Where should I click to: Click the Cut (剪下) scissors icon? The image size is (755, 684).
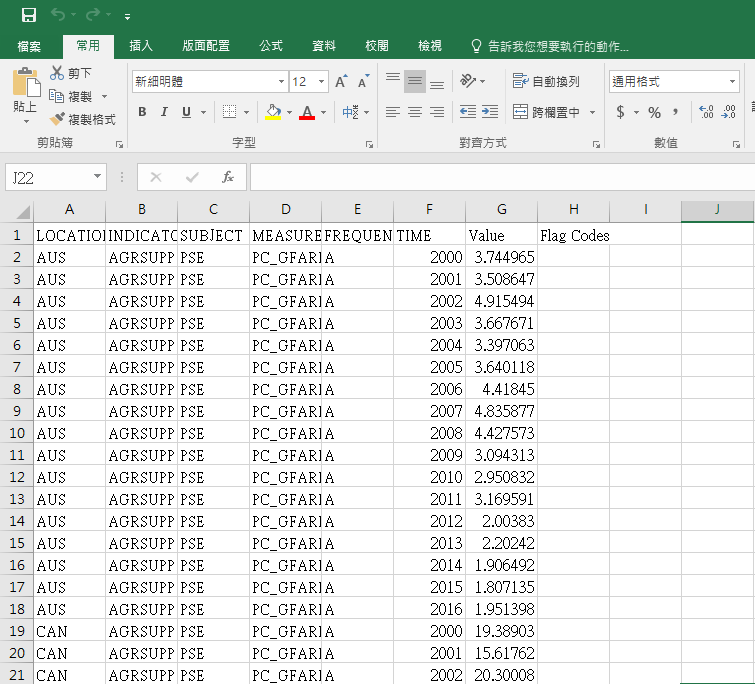57,73
